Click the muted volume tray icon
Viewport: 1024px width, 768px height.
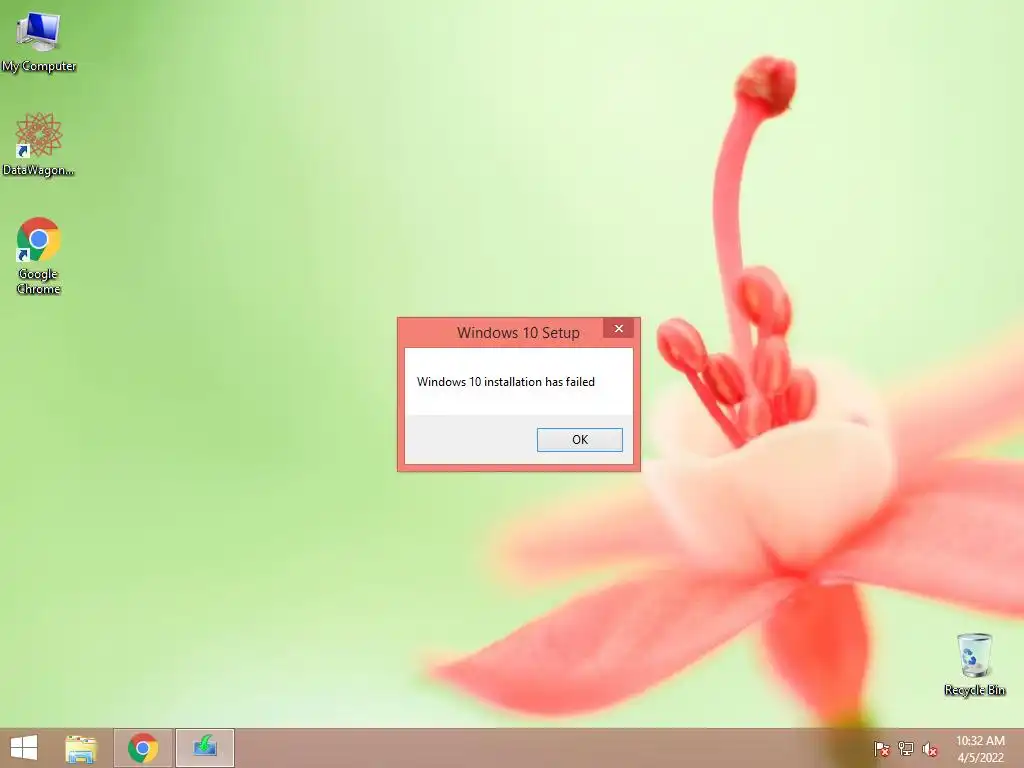(929, 748)
